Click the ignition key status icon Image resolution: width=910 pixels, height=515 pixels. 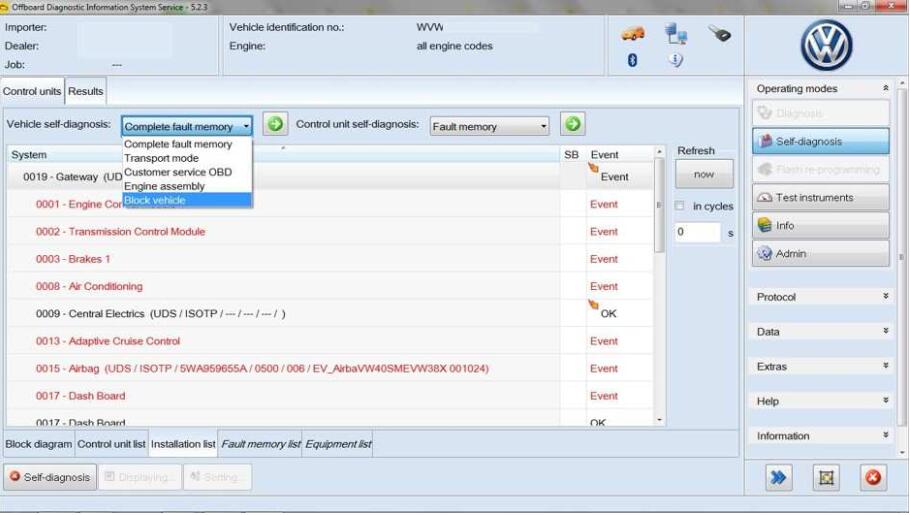tap(719, 34)
